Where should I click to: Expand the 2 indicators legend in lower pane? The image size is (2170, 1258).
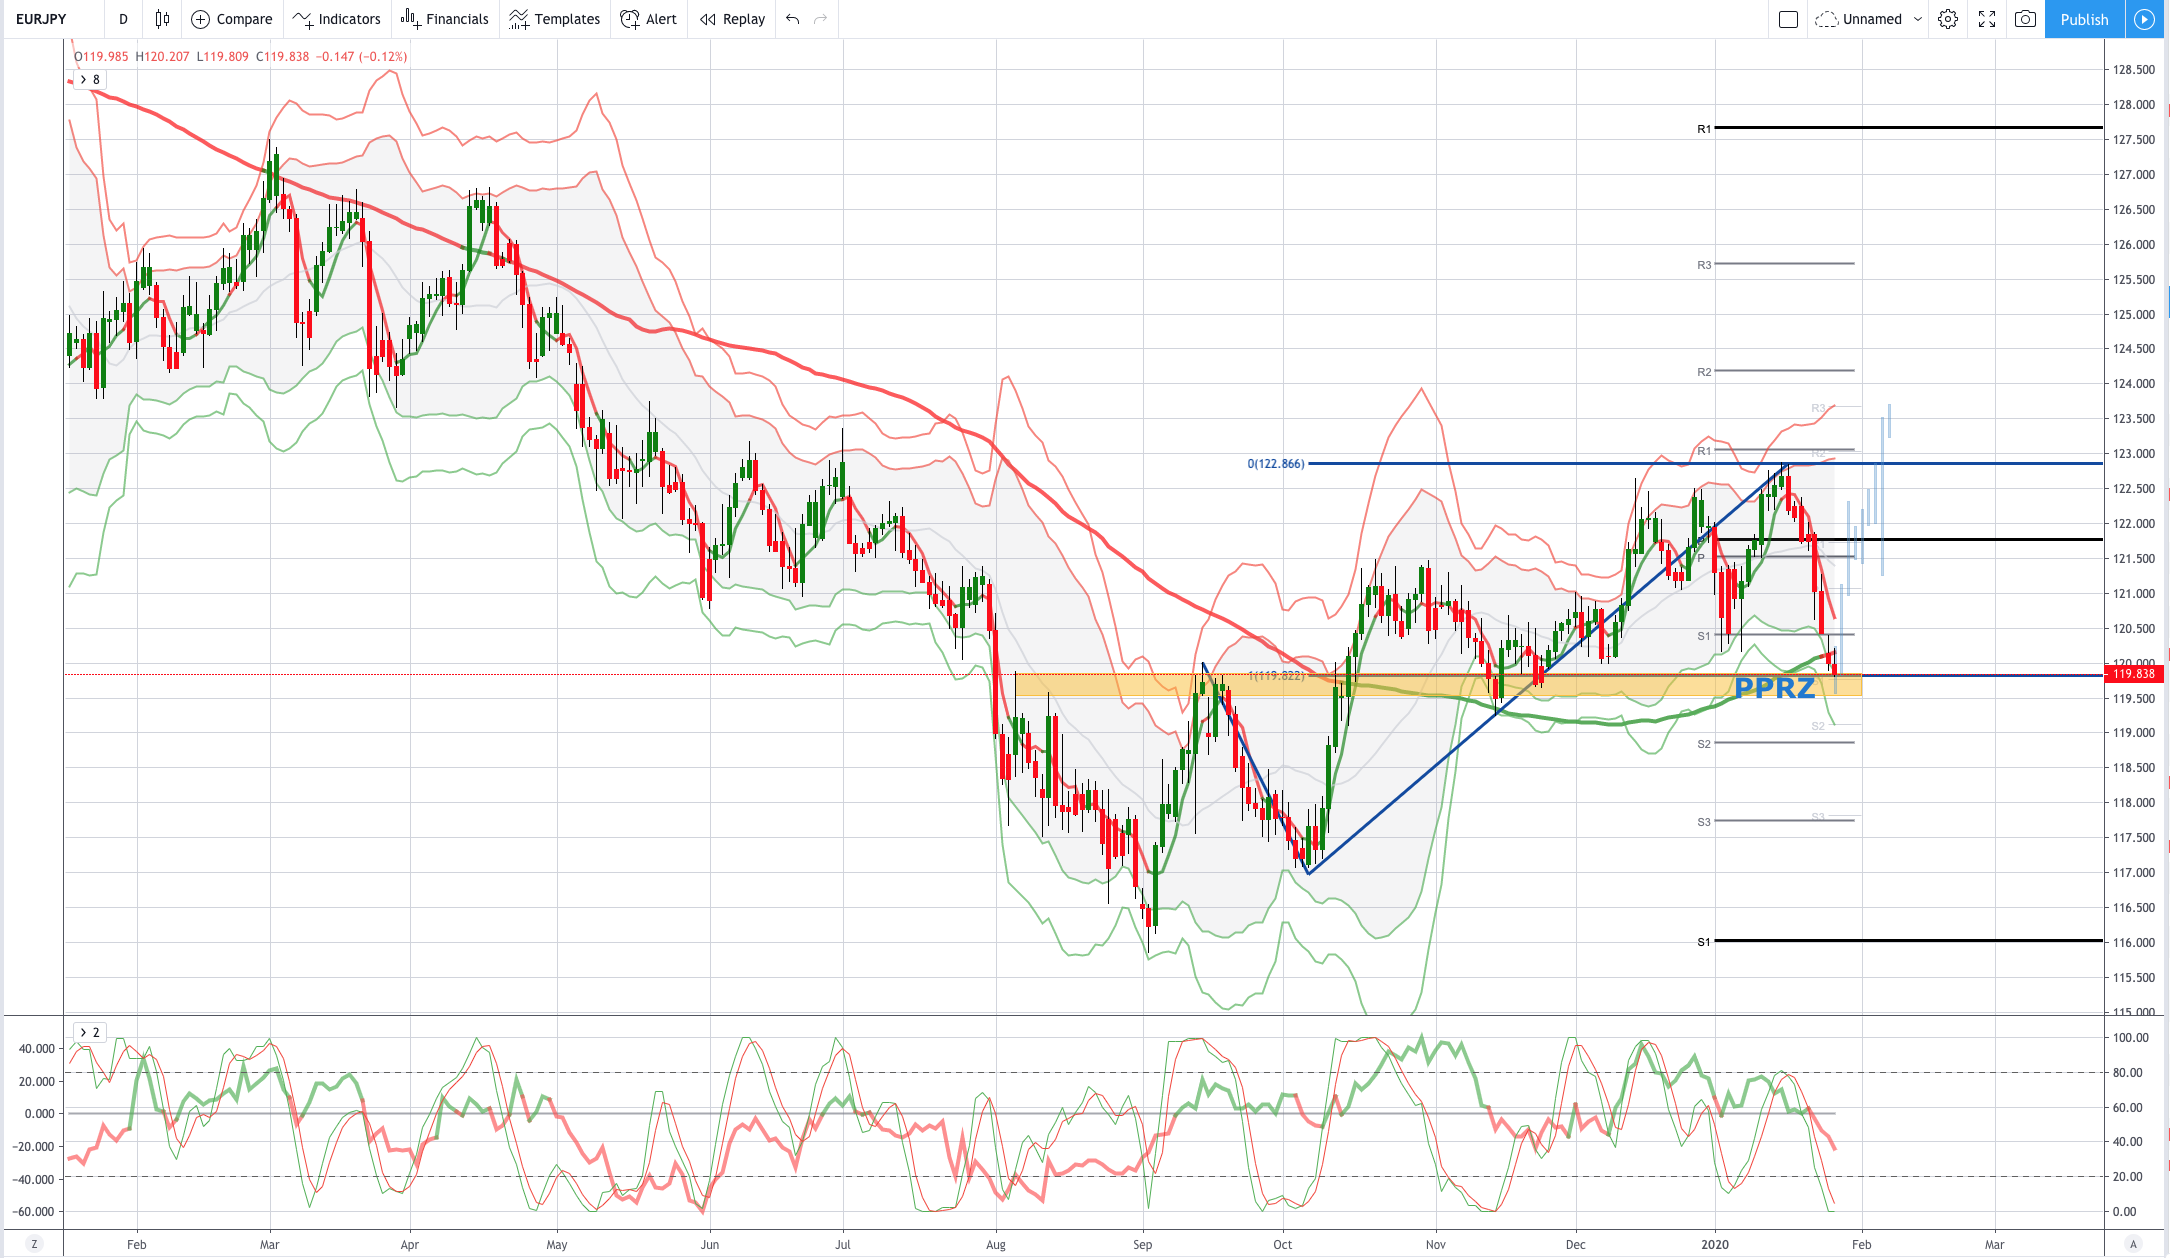(90, 1032)
